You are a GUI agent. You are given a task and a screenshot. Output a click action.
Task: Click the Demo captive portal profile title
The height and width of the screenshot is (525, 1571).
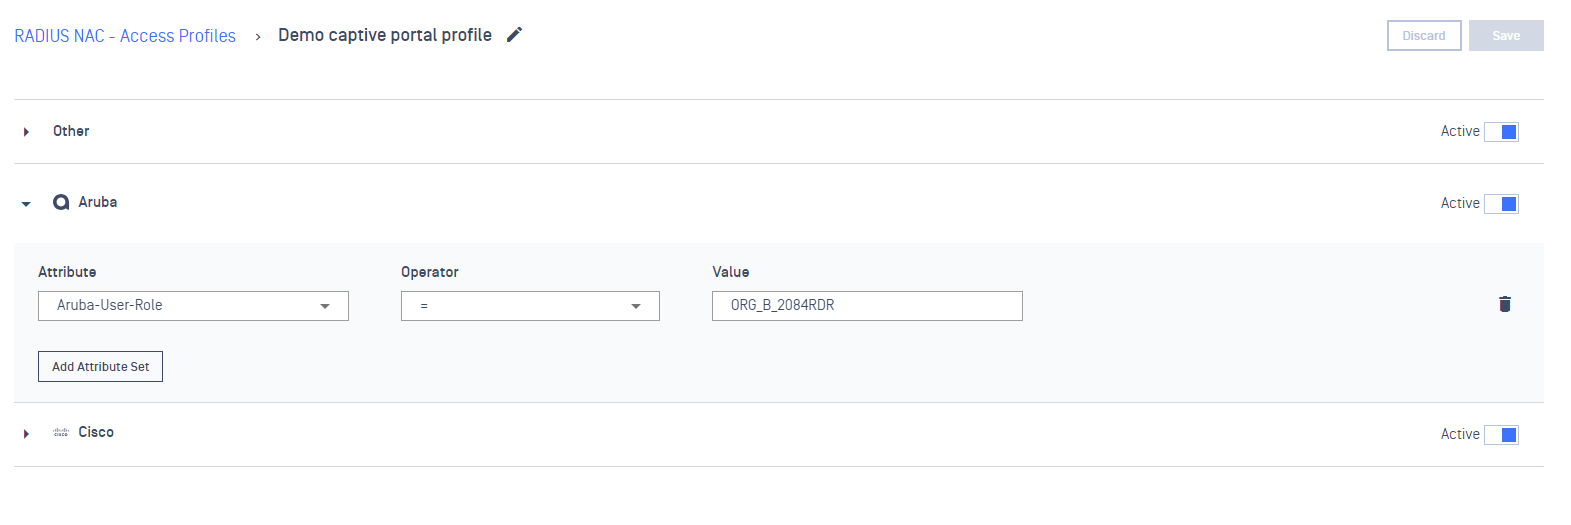point(385,35)
